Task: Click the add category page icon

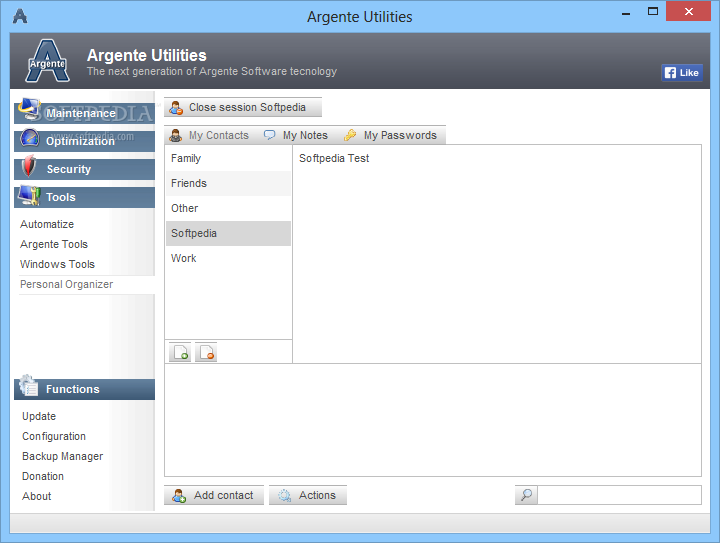Action: point(180,352)
